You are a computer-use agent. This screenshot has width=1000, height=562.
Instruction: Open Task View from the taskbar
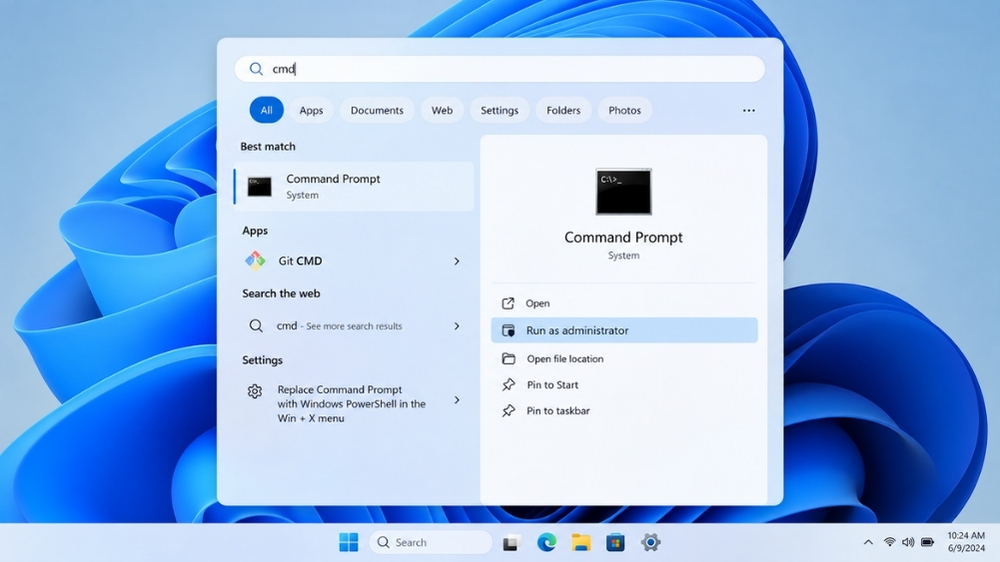510,543
